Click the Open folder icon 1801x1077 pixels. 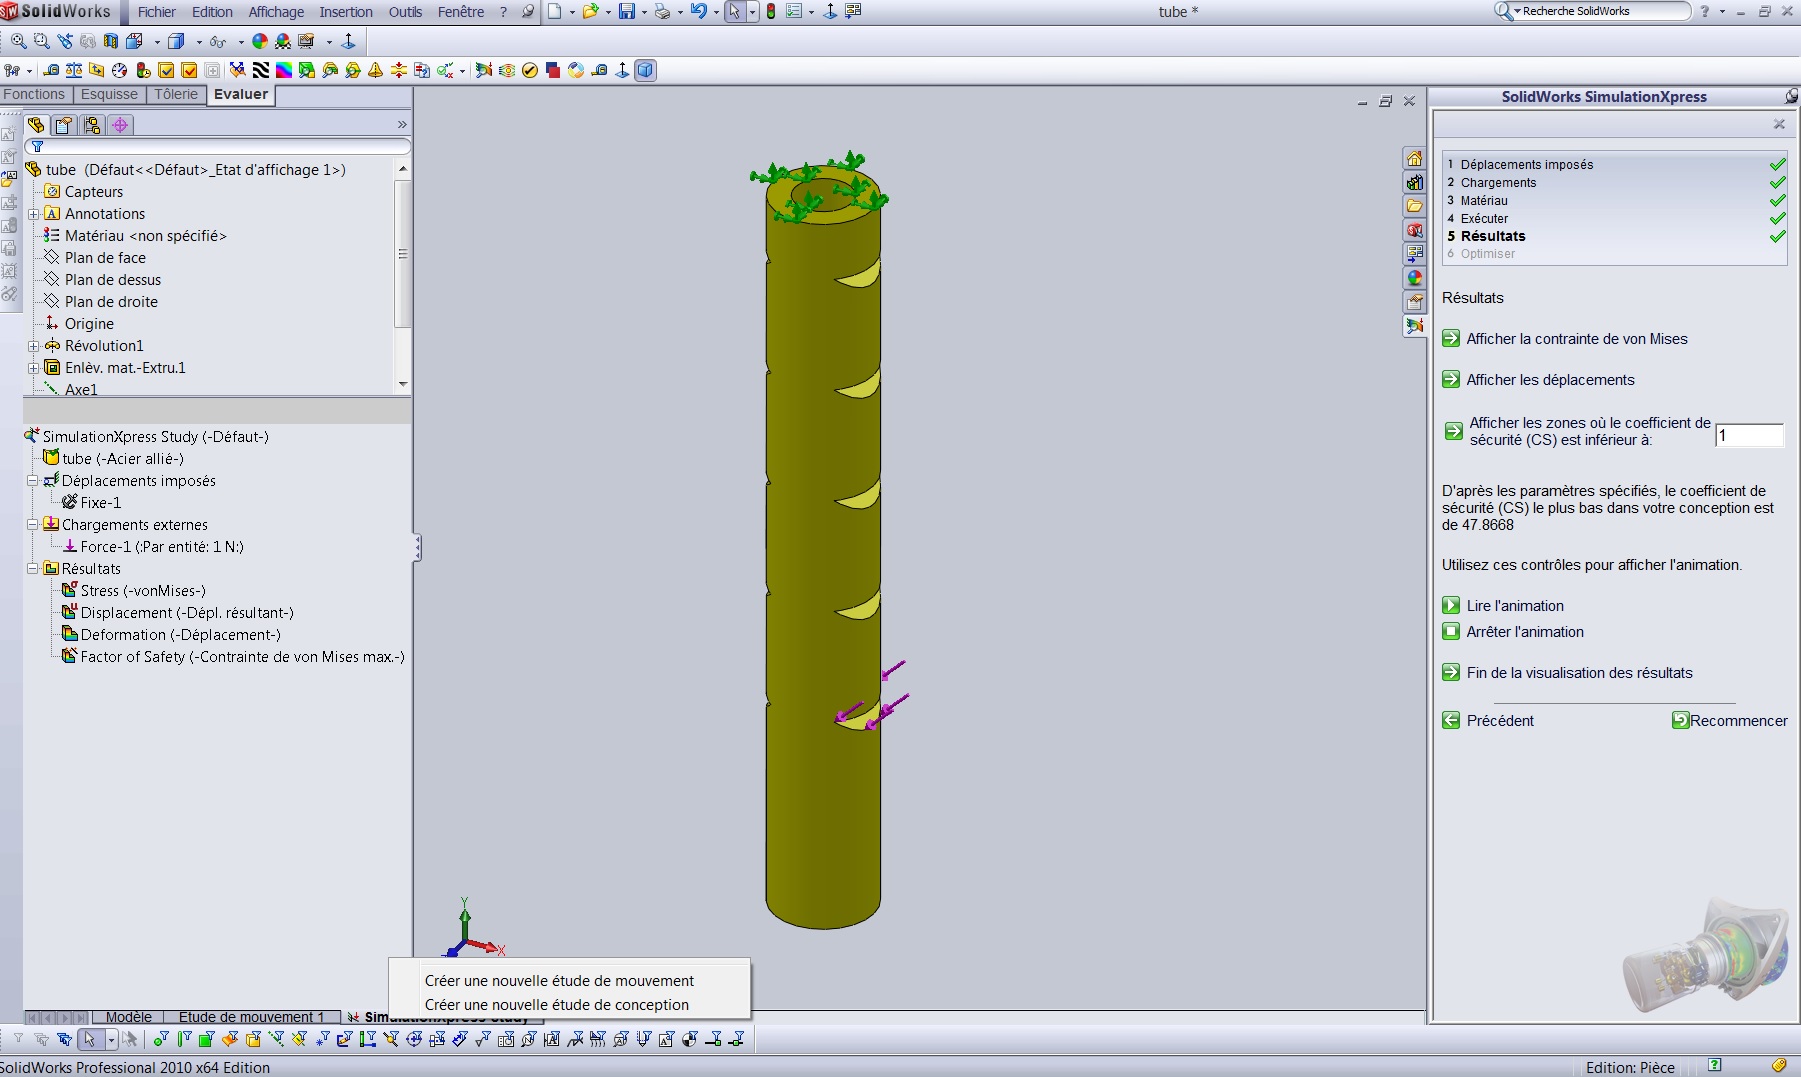590,12
